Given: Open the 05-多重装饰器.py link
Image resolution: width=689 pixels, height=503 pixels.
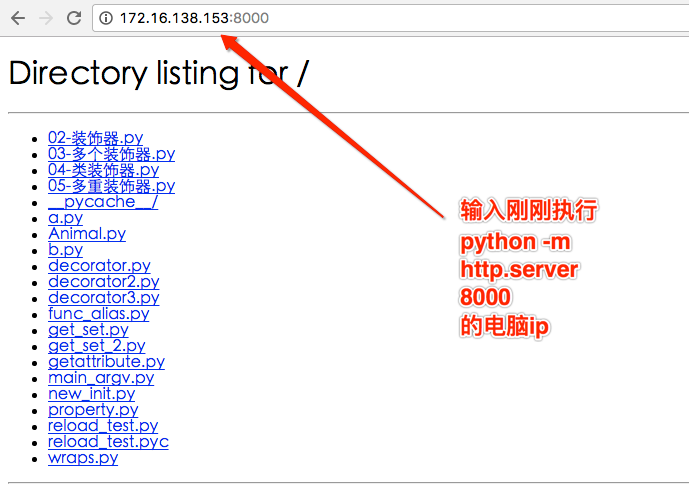Looking at the screenshot, I should coord(111,186).
